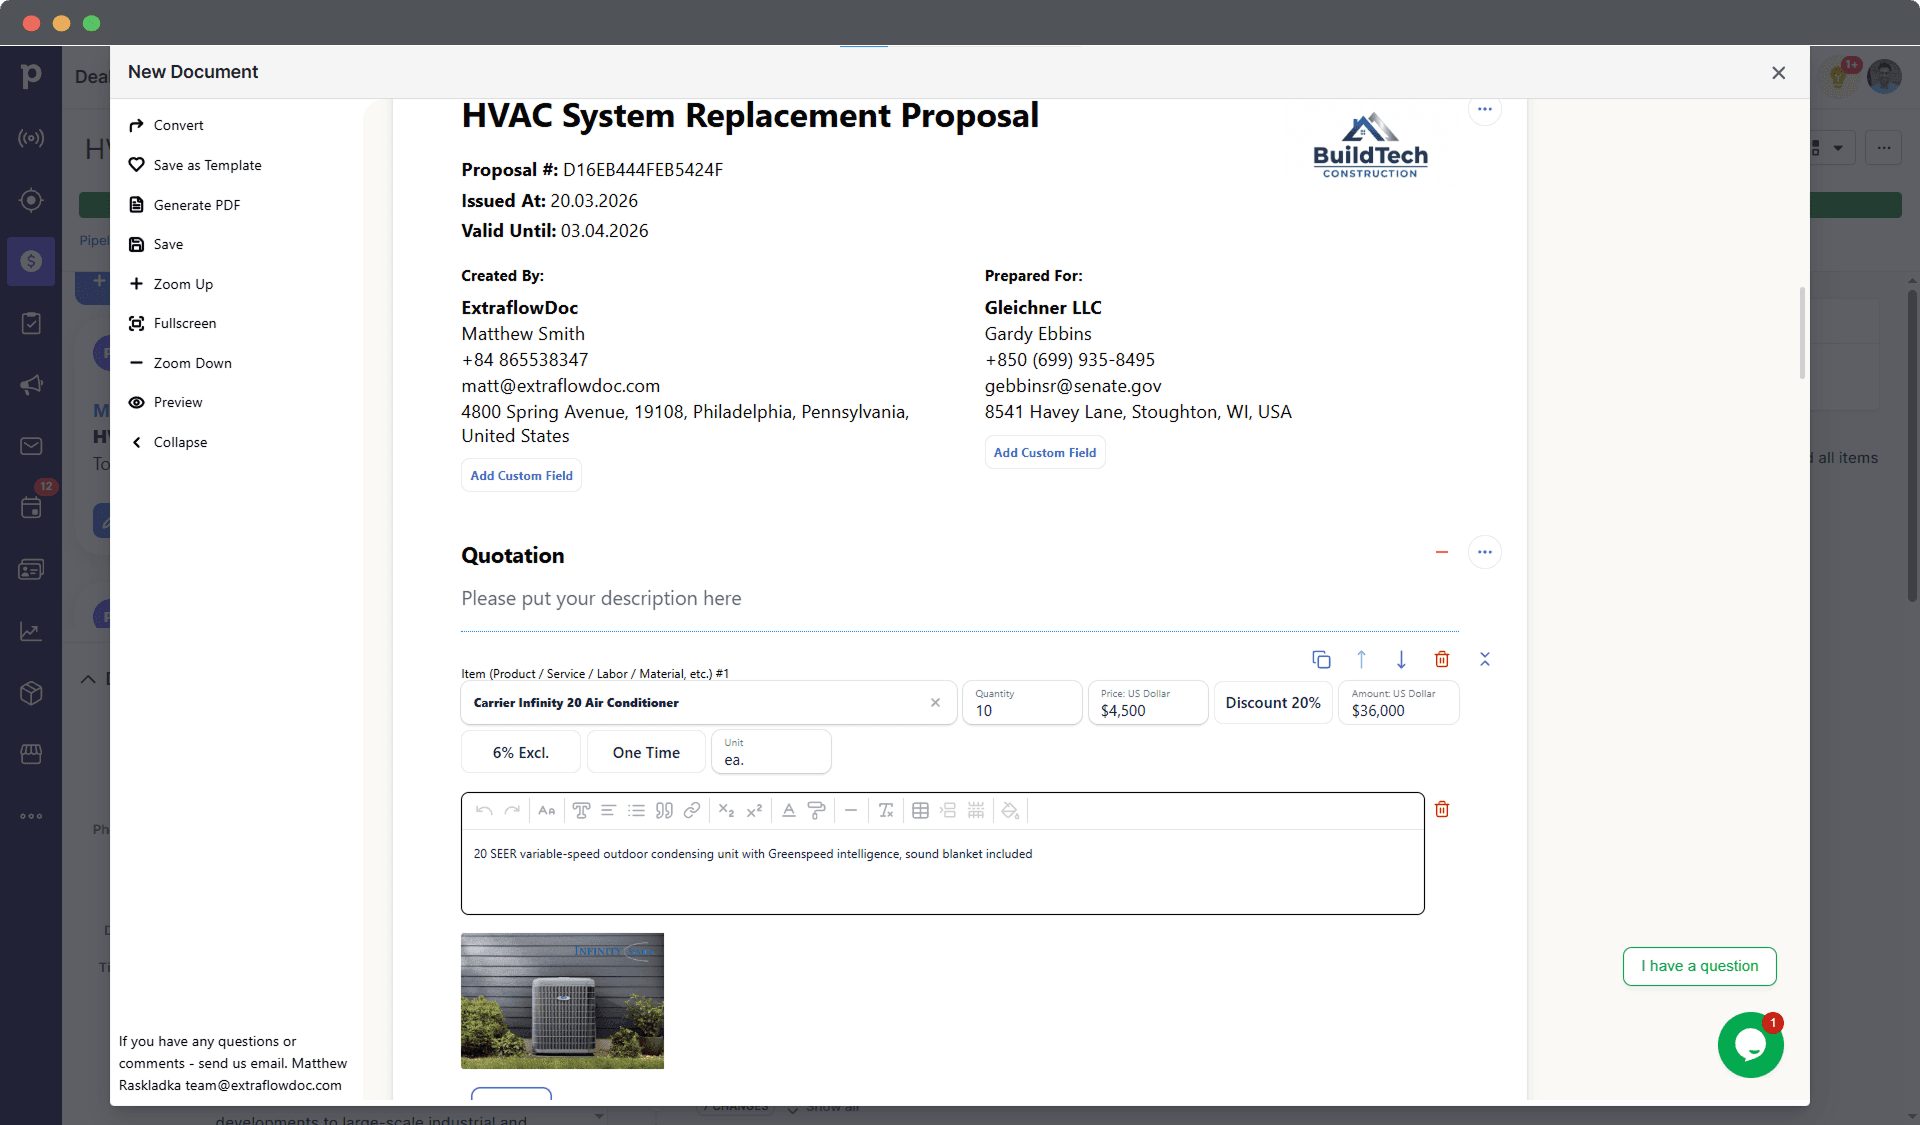Click the email gebbinsr@senate.gov
Screen dimensions: 1920x1125
pyautogui.click(x=1073, y=386)
